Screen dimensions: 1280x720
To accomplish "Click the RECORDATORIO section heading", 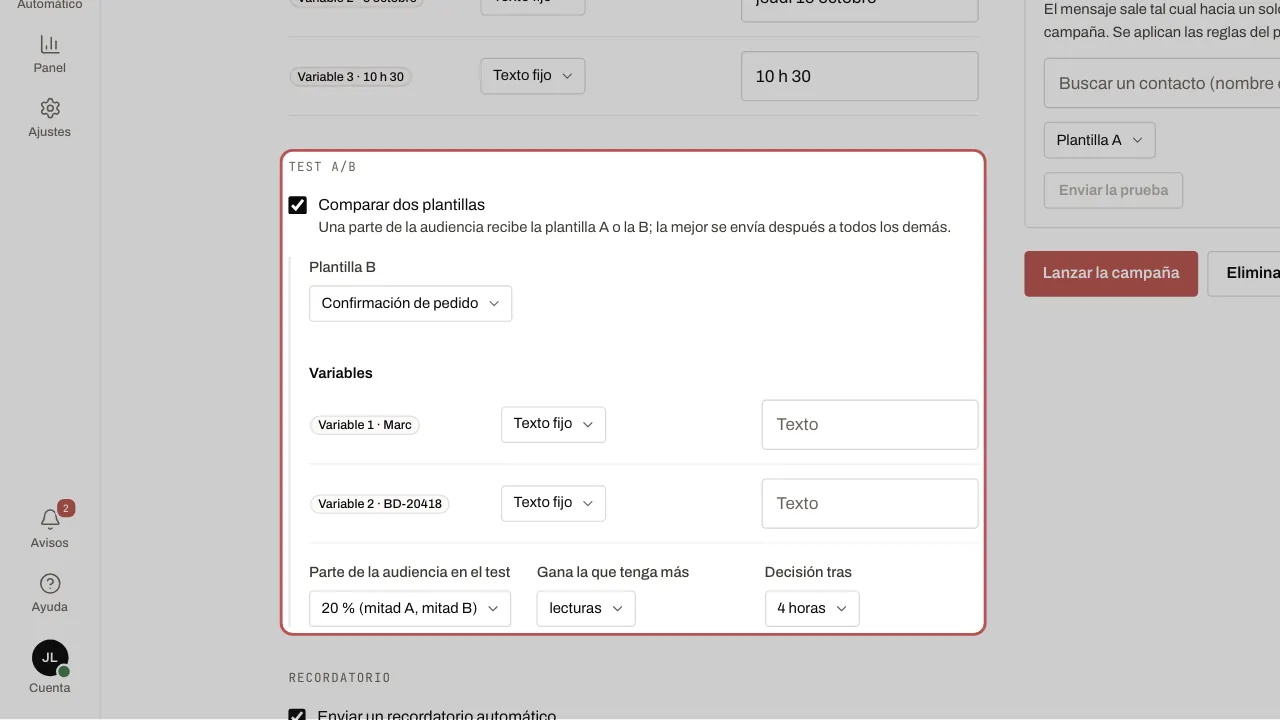I will [339, 678].
